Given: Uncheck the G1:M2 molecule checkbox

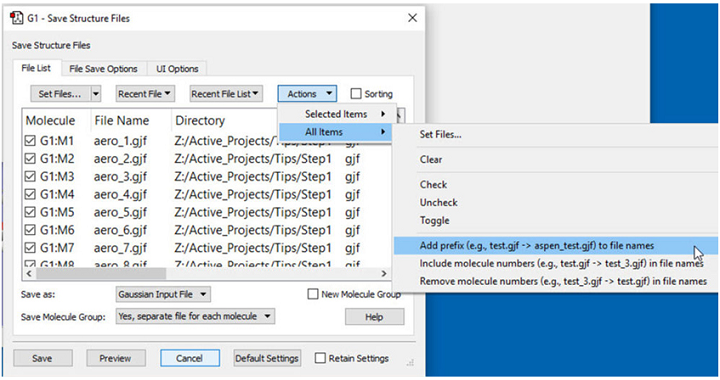Looking at the screenshot, I should [x=30, y=158].
